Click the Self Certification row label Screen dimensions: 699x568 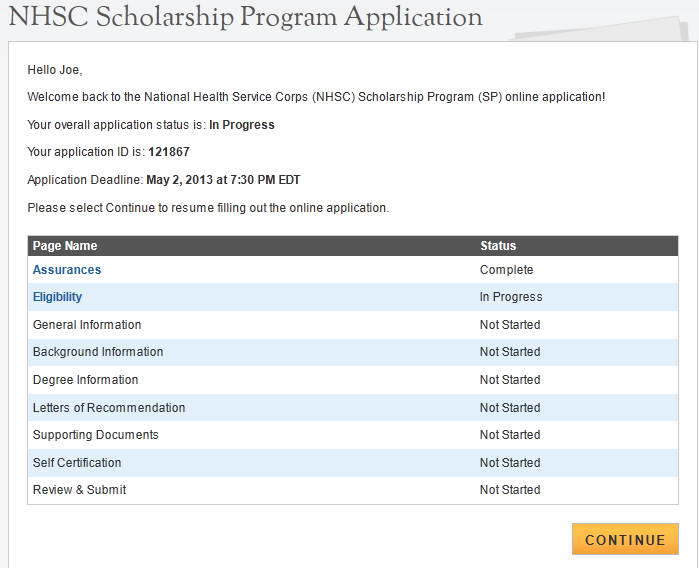(x=77, y=463)
